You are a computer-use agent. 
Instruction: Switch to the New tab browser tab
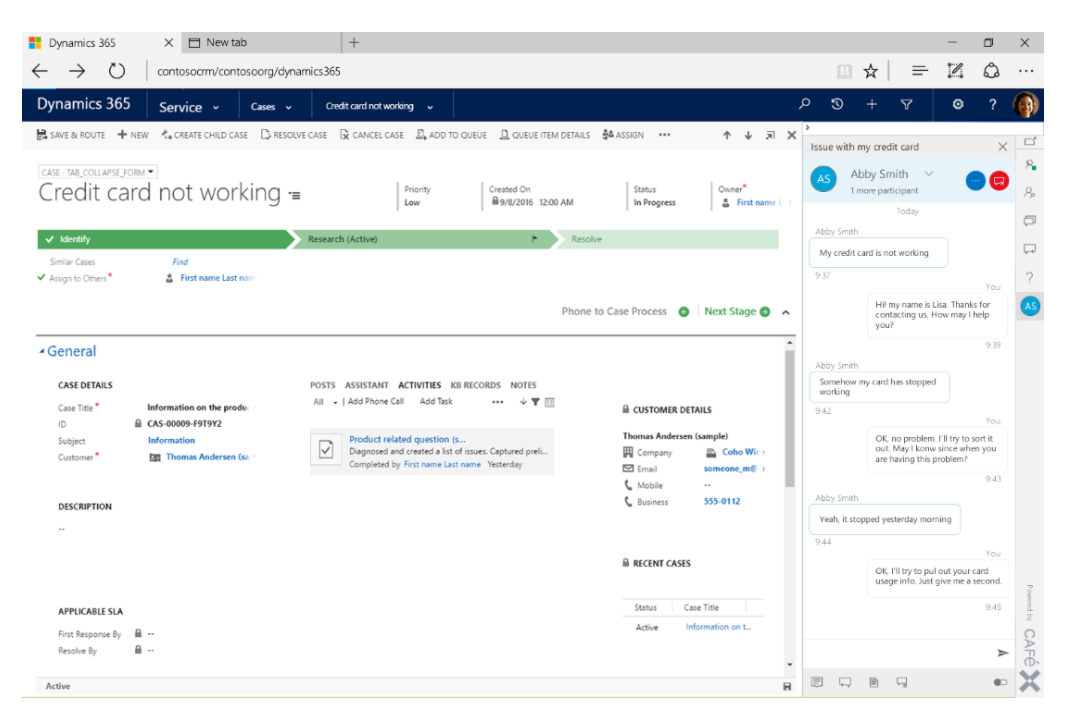(x=263, y=42)
